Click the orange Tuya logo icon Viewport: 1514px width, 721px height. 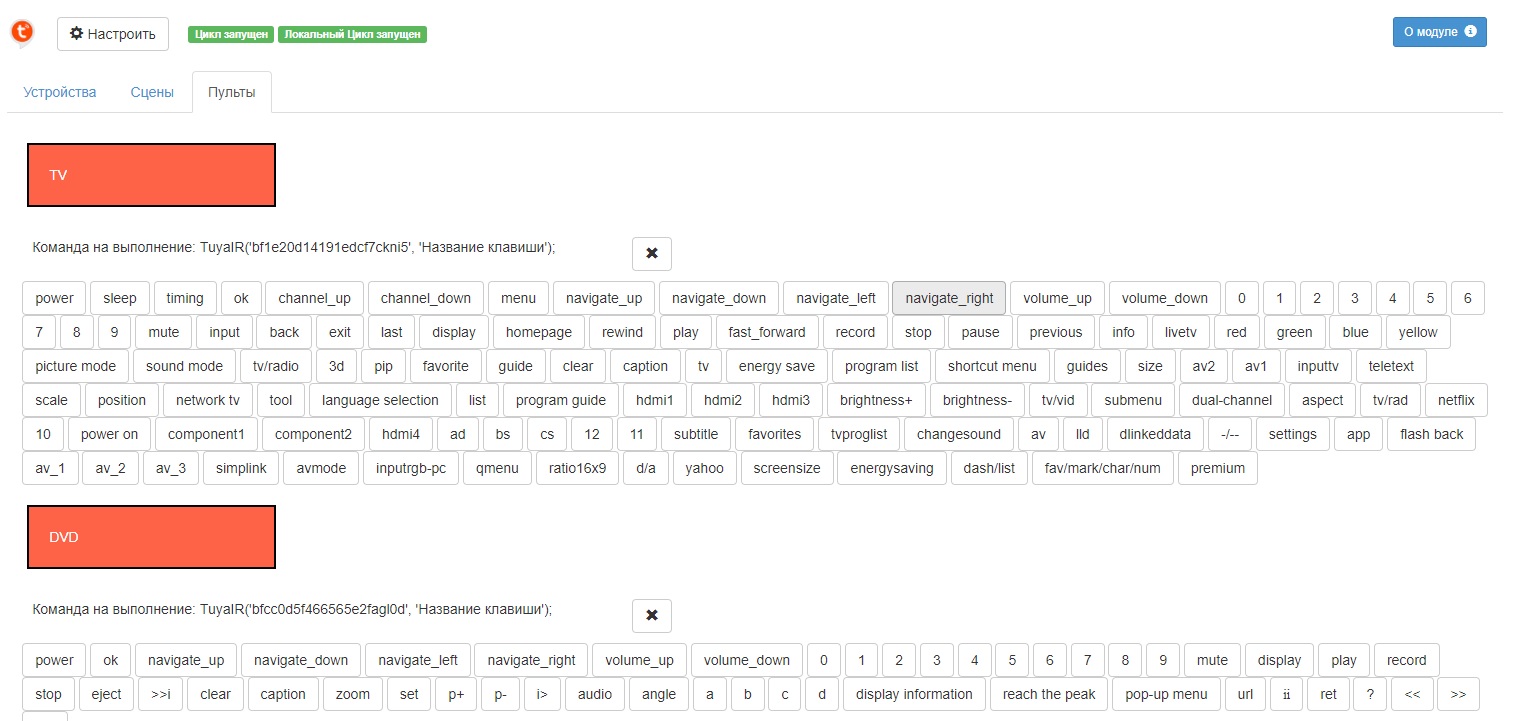[21, 32]
